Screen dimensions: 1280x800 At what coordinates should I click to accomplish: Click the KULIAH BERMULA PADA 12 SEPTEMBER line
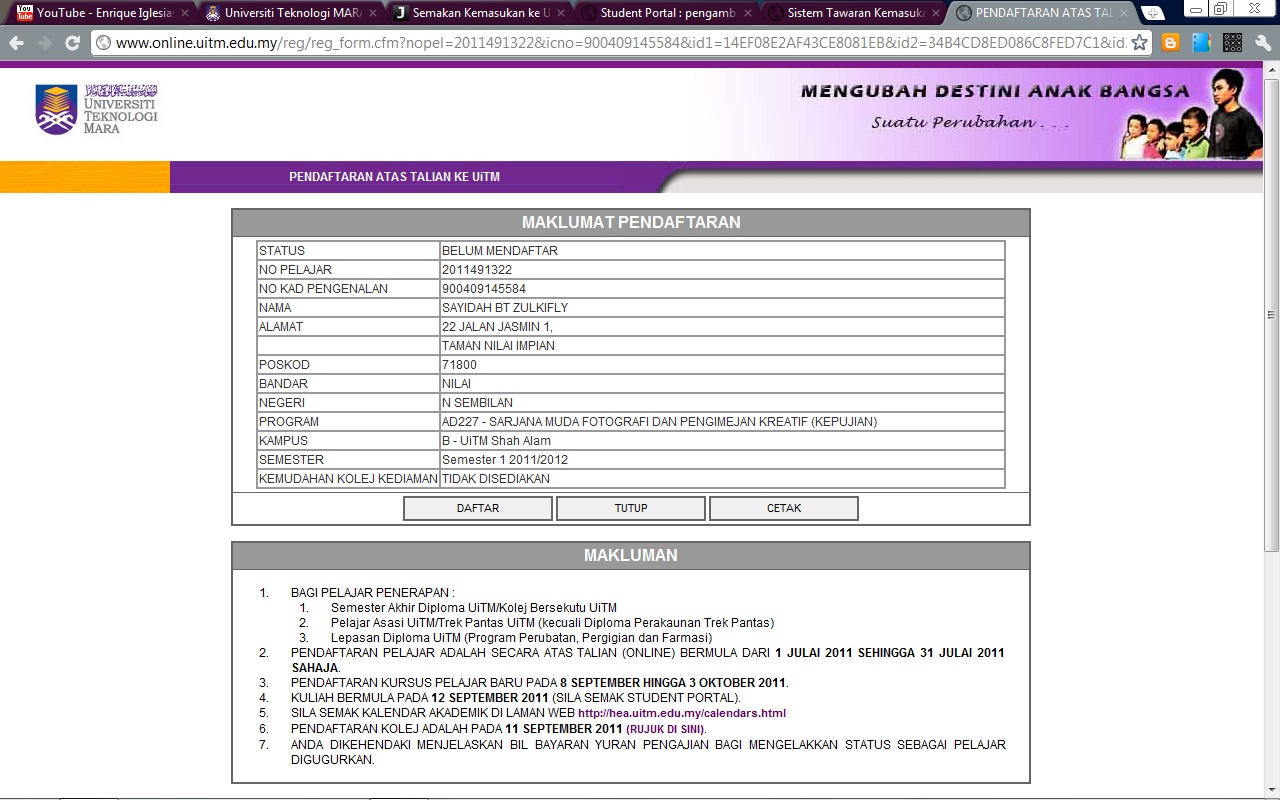tap(516, 698)
